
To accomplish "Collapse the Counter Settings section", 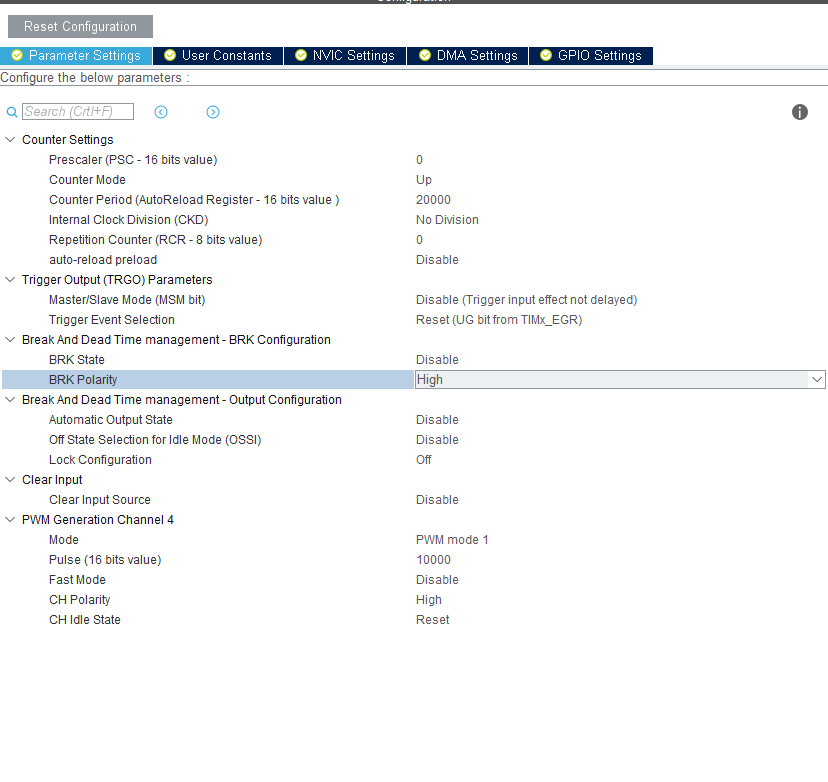I will pos(11,140).
